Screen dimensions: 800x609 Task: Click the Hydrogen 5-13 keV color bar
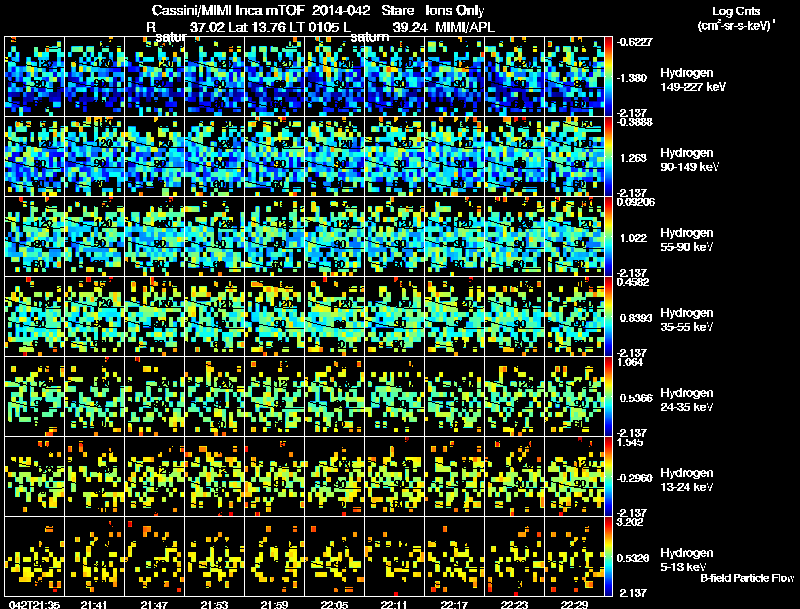(608, 556)
